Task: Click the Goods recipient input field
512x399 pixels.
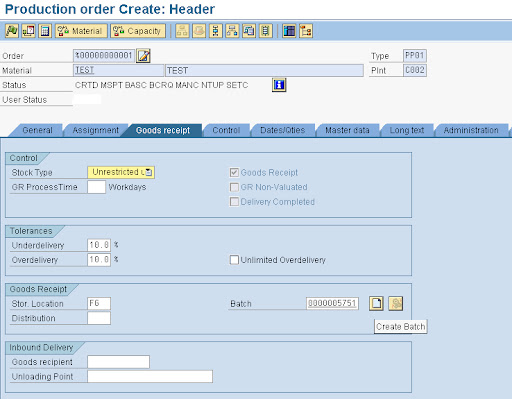Action: click(x=118, y=362)
